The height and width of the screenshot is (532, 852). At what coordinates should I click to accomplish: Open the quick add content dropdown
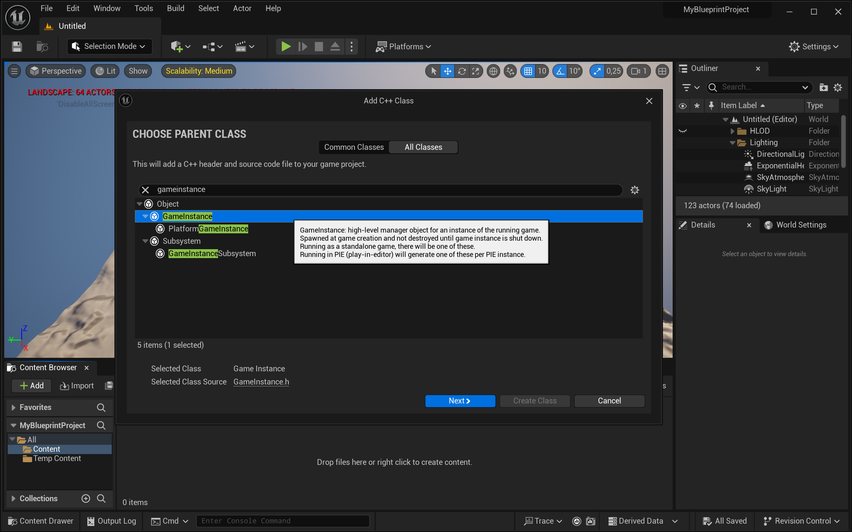click(180, 47)
